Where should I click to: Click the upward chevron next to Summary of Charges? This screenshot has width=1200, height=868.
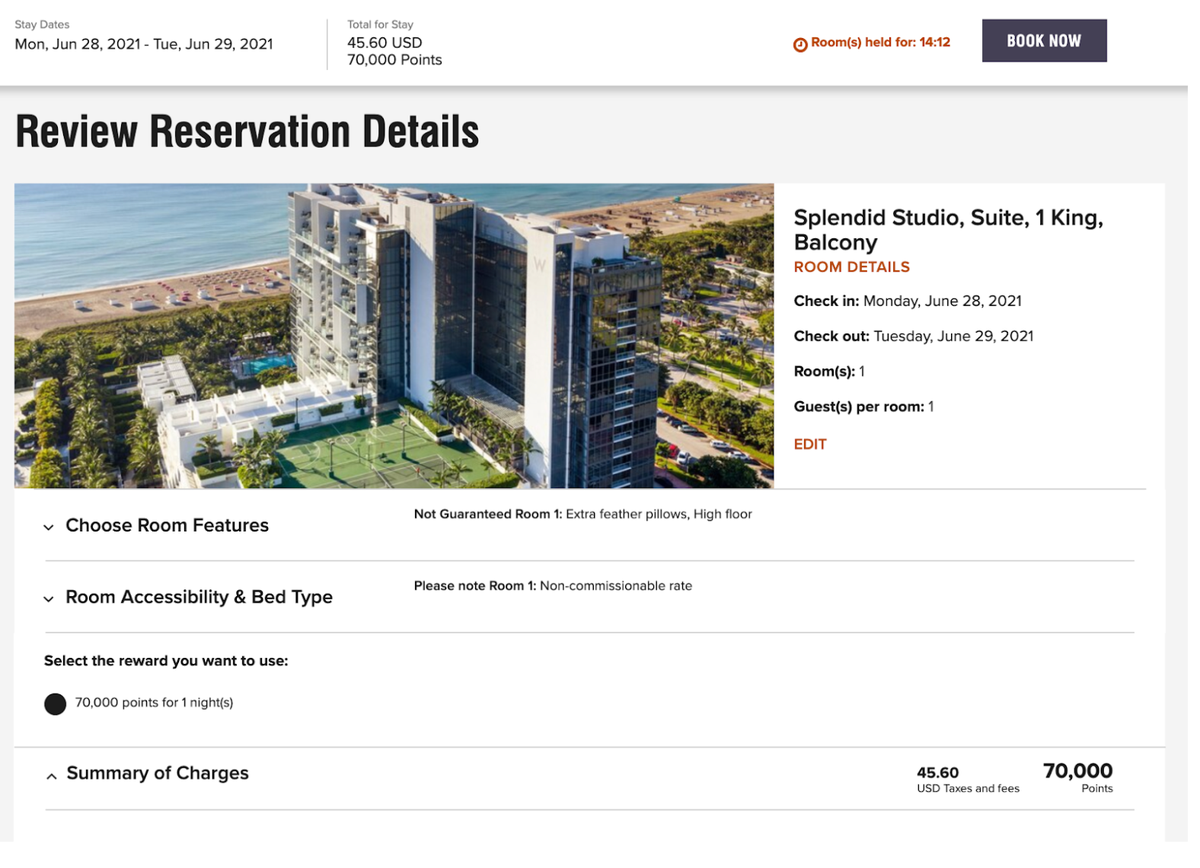(x=50, y=775)
